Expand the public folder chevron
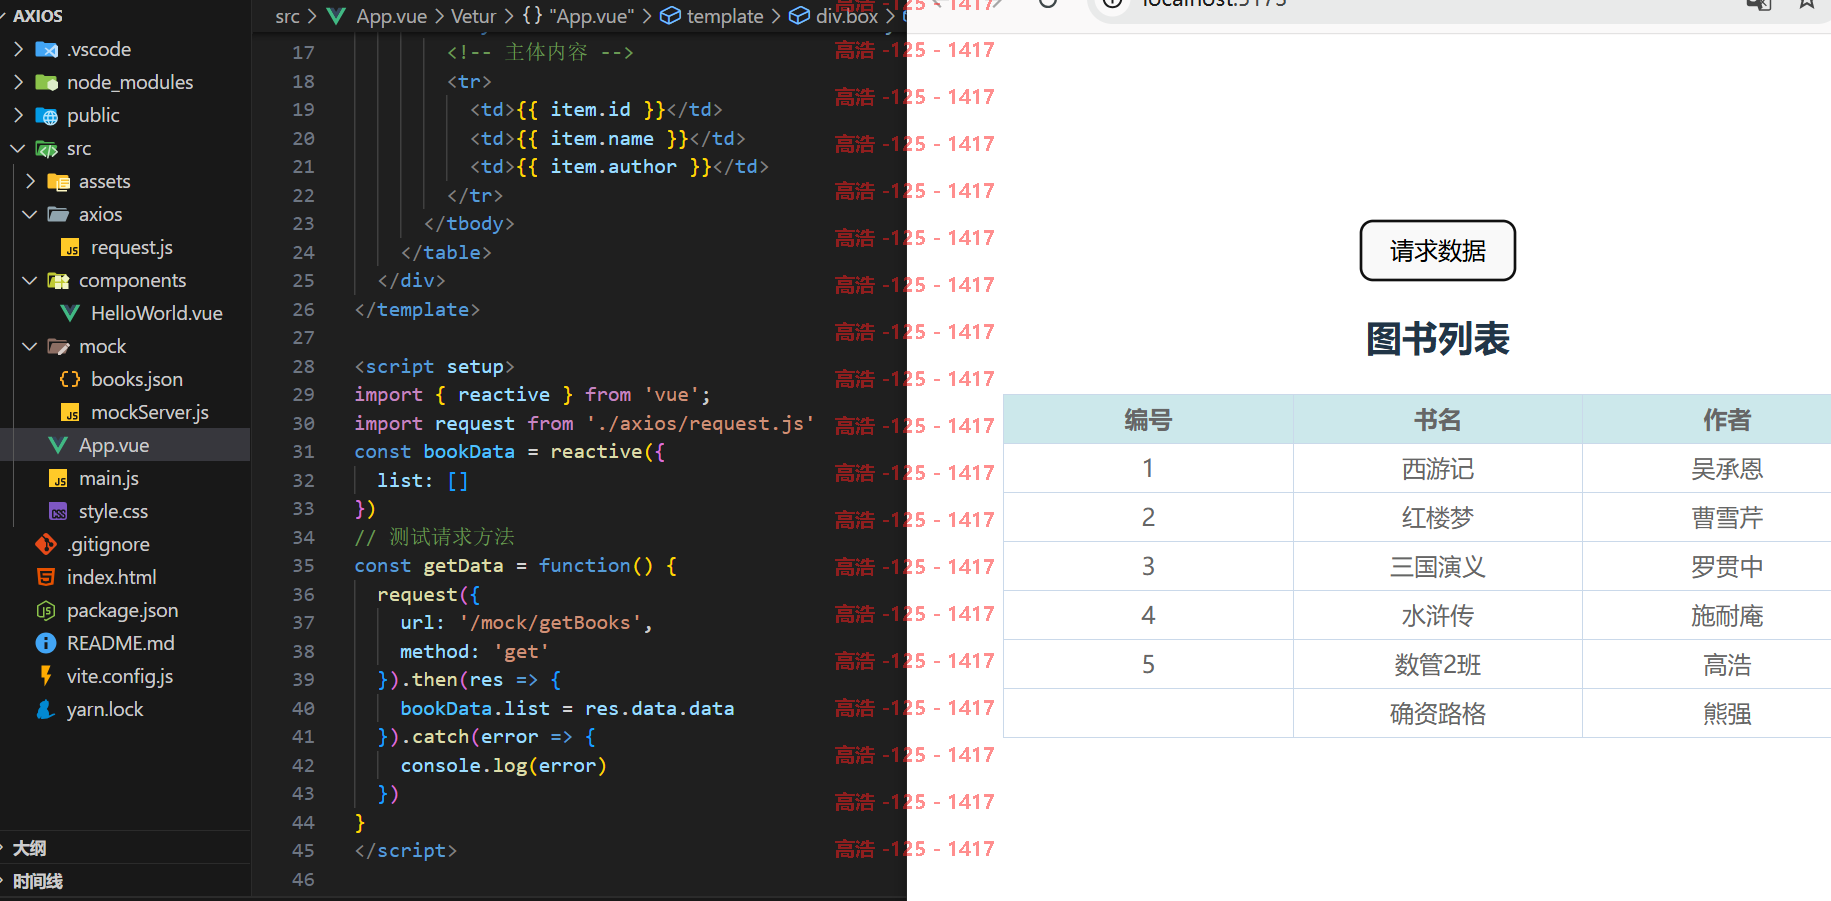This screenshot has height=901, width=1831. point(18,115)
